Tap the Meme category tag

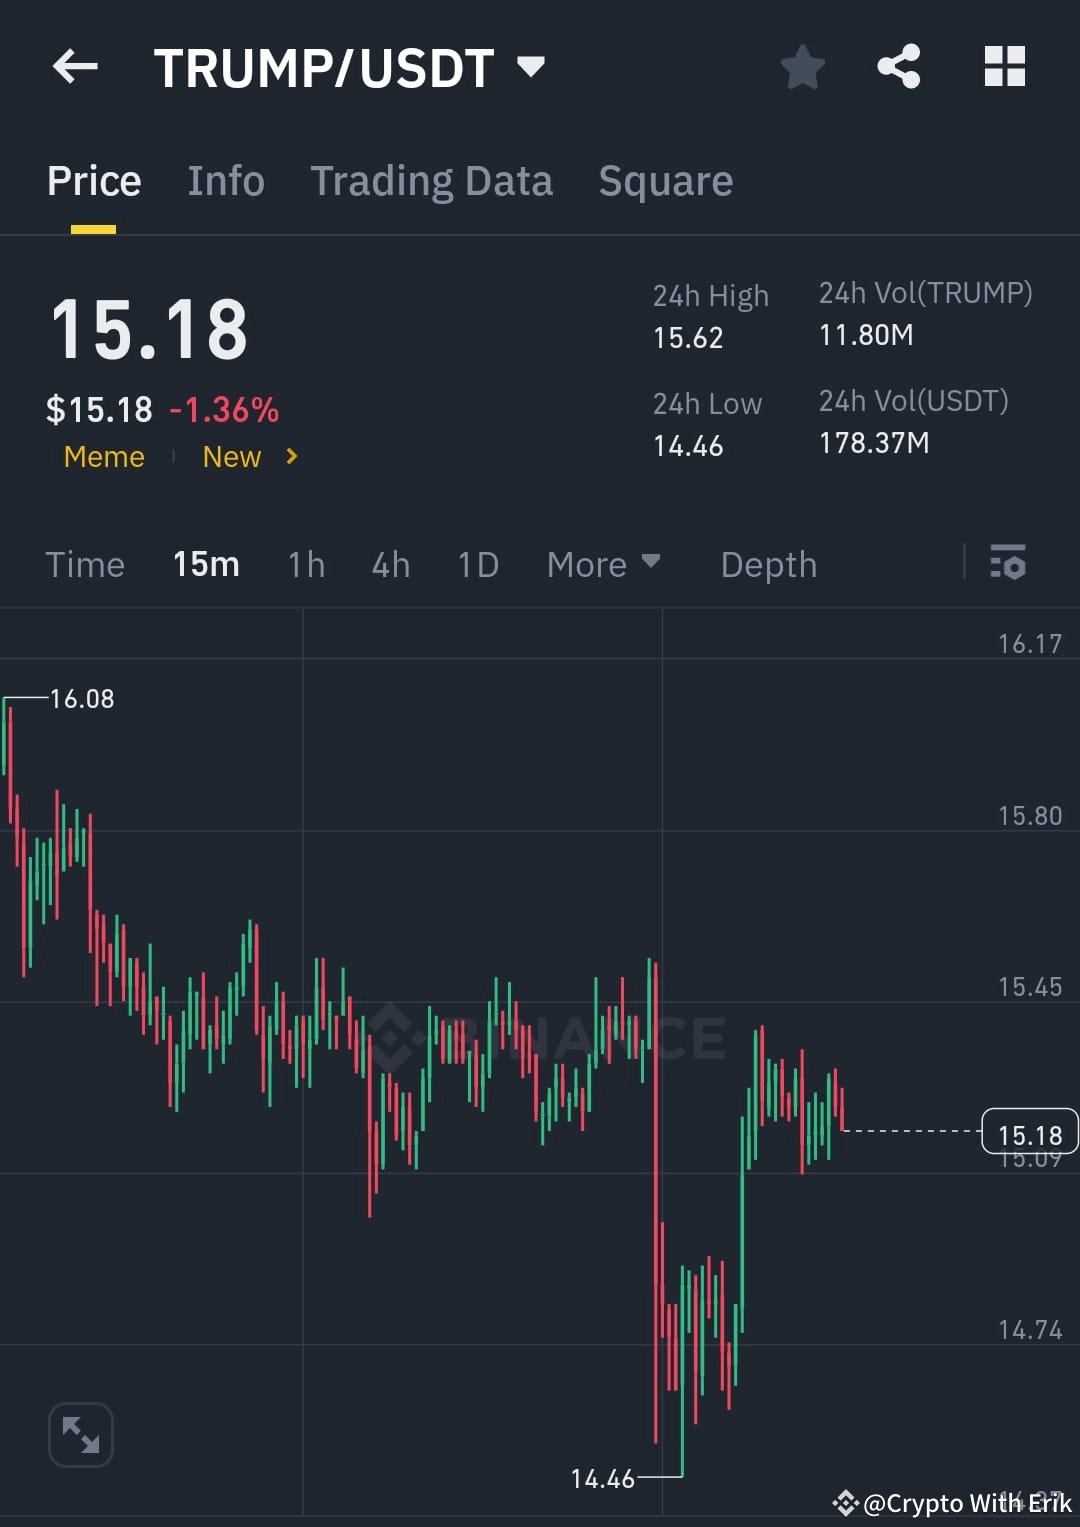[x=103, y=457]
